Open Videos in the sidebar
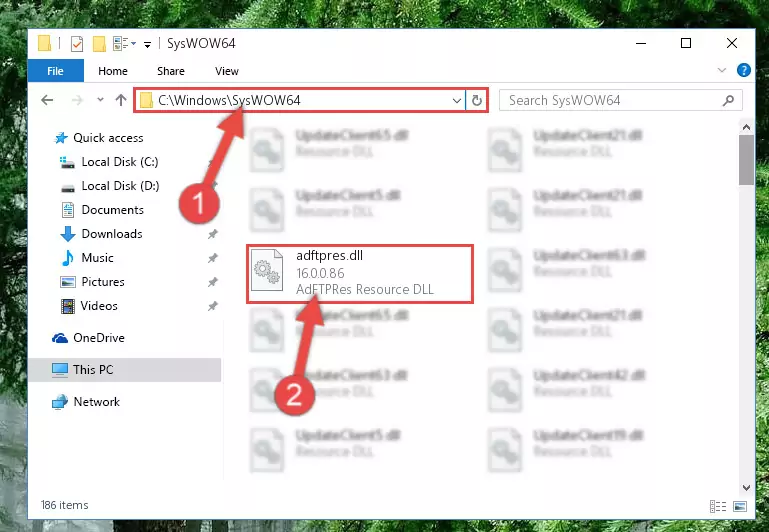Viewport: 769px width, 532px height. pos(99,306)
